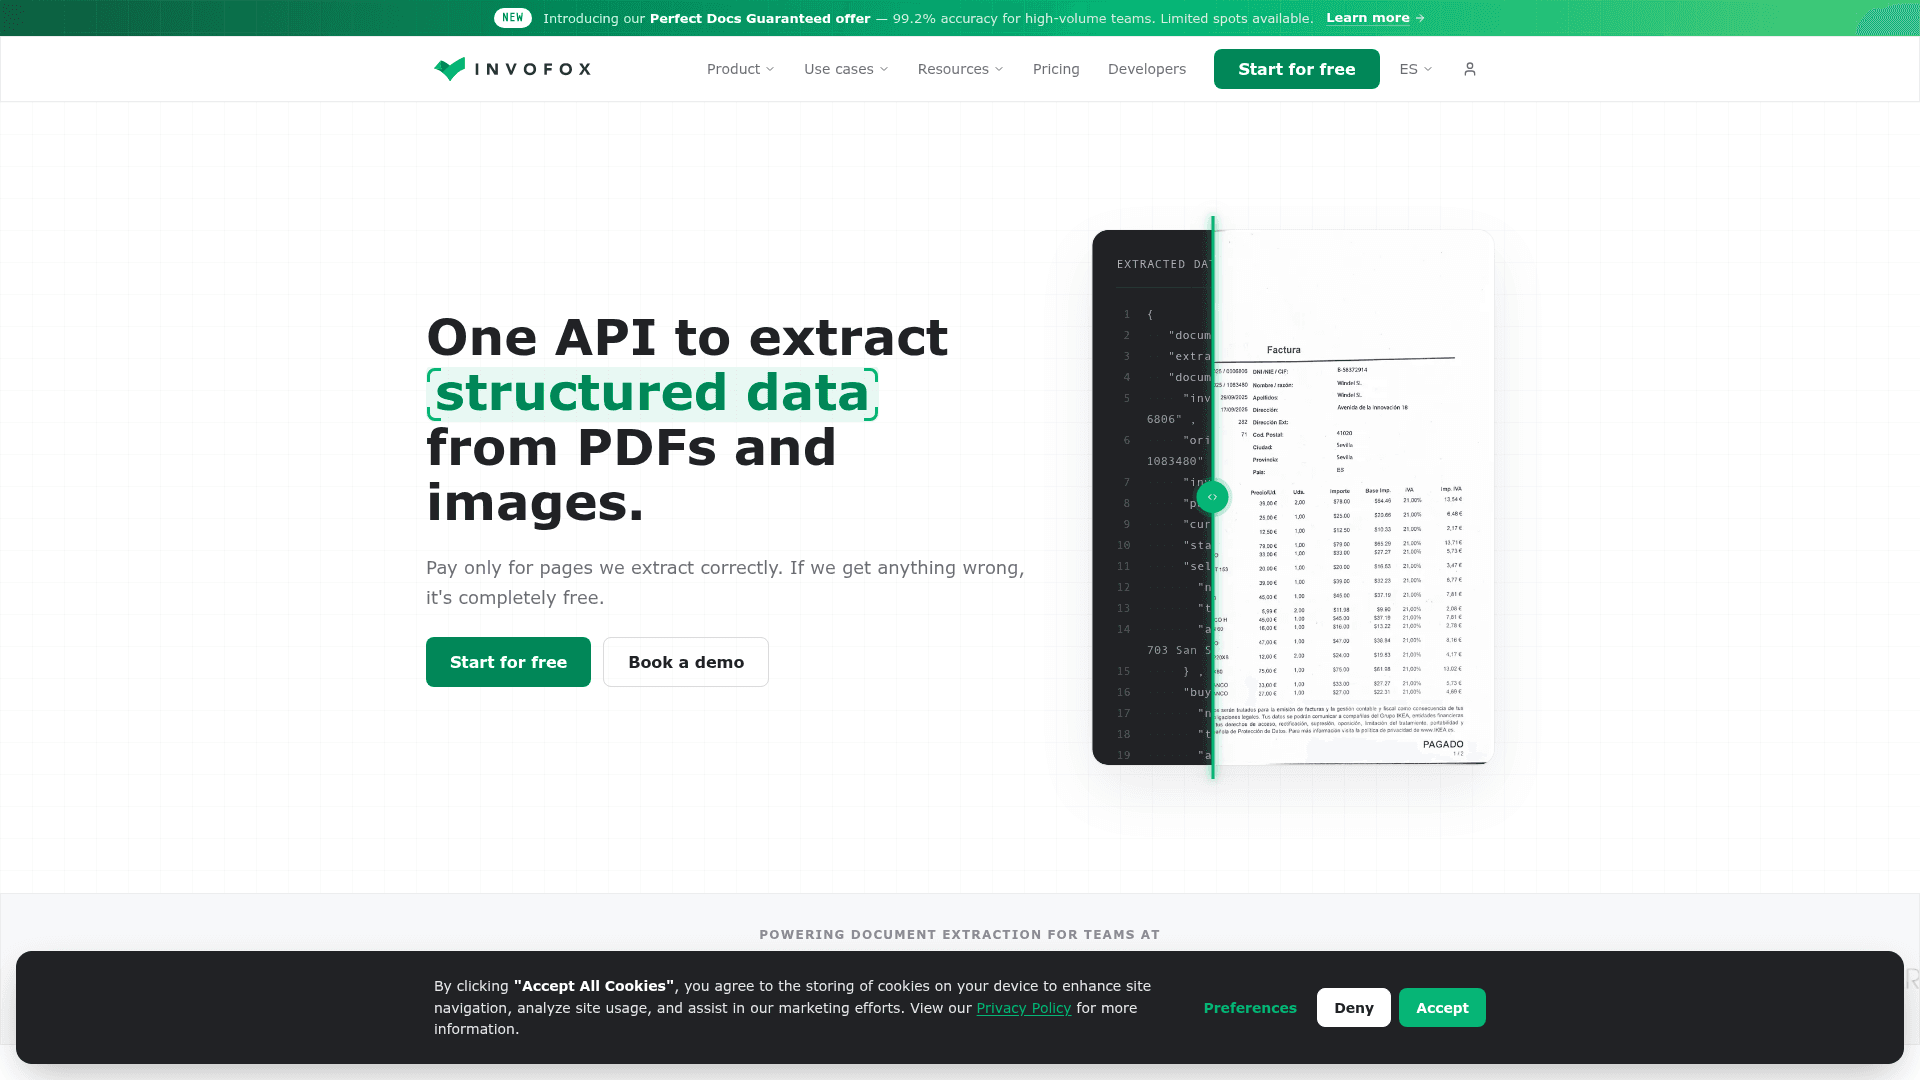Open the user account icon
The width and height of the screenshot is (1920, 1080).
[x=1470, y=69]
